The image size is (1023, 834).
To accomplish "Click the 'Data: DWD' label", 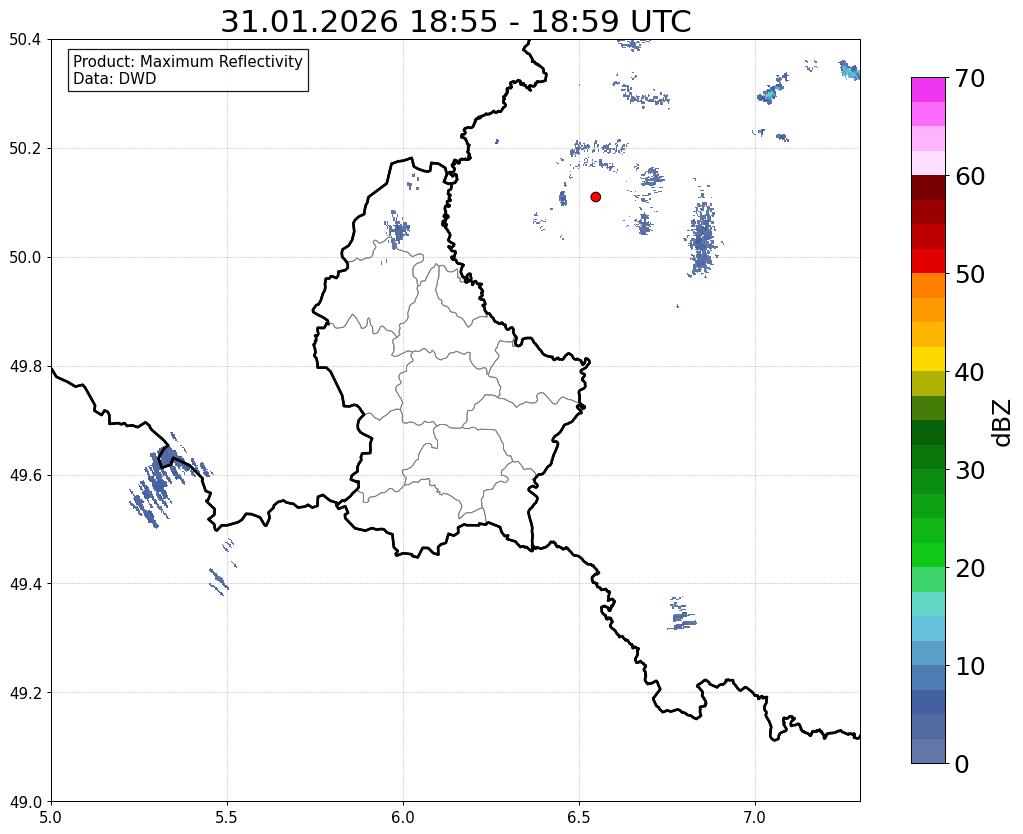I will point(115,79).
